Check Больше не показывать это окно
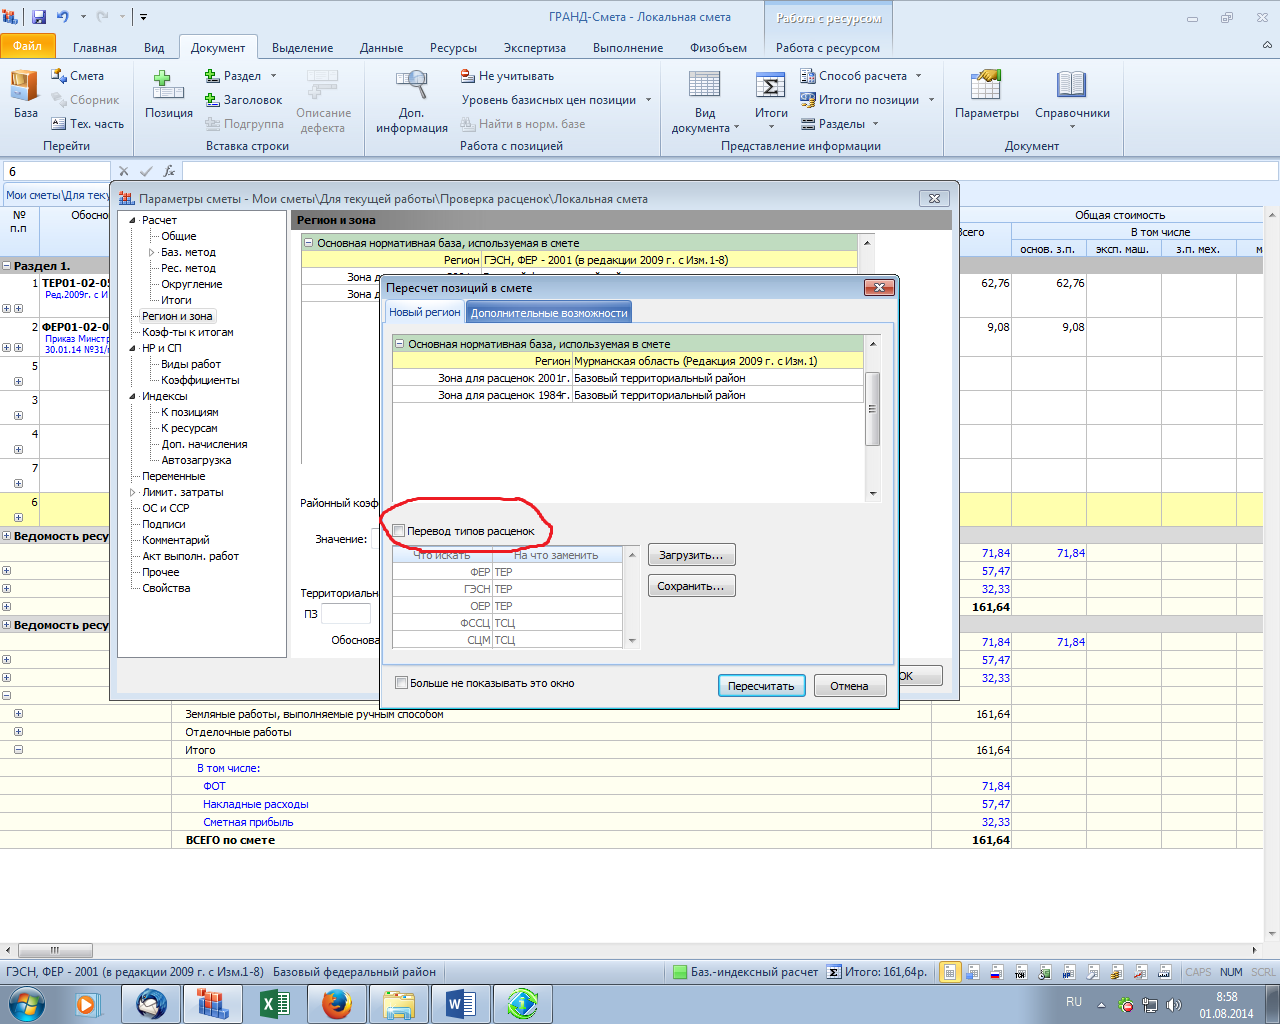Screen dimensions: 1280x1024 click(x=402, y=683)
